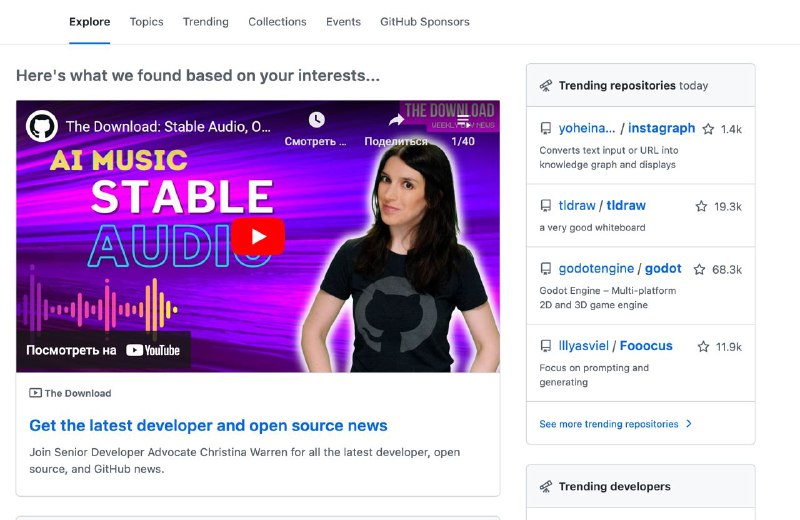The width and height of the screenshot is (800, 520).
Task: Click 'Focus on prompting and generating' description
Action: pos(594,375)
